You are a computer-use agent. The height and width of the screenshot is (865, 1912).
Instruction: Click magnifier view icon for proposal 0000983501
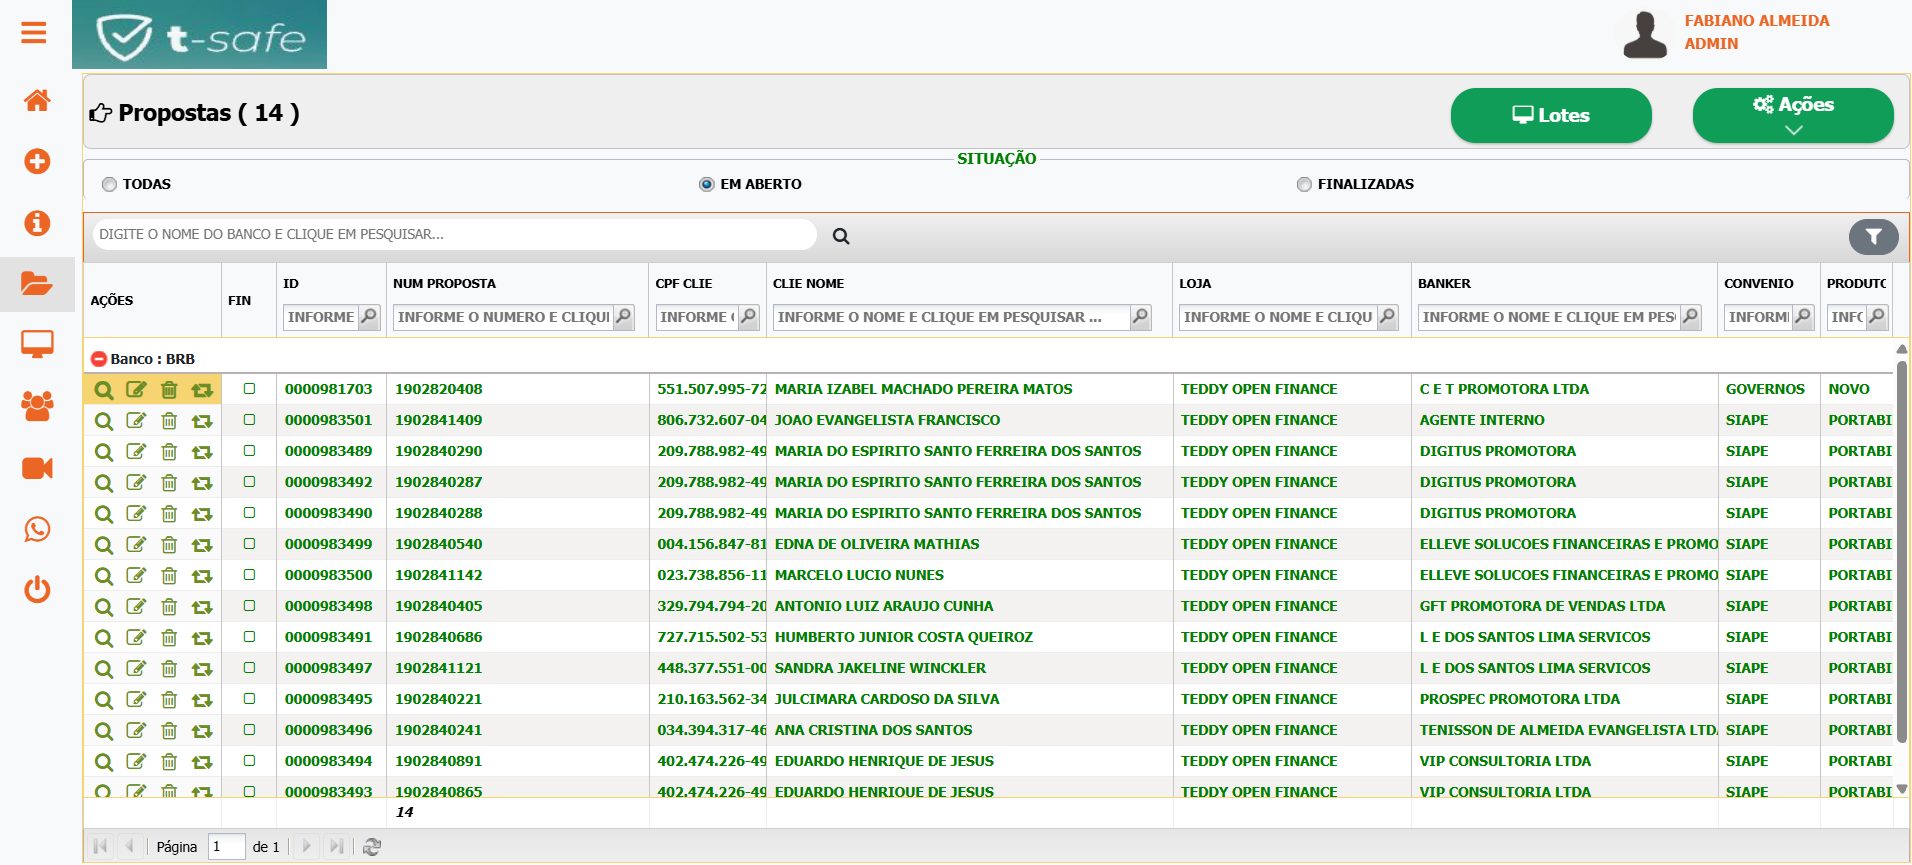point(103,421)
